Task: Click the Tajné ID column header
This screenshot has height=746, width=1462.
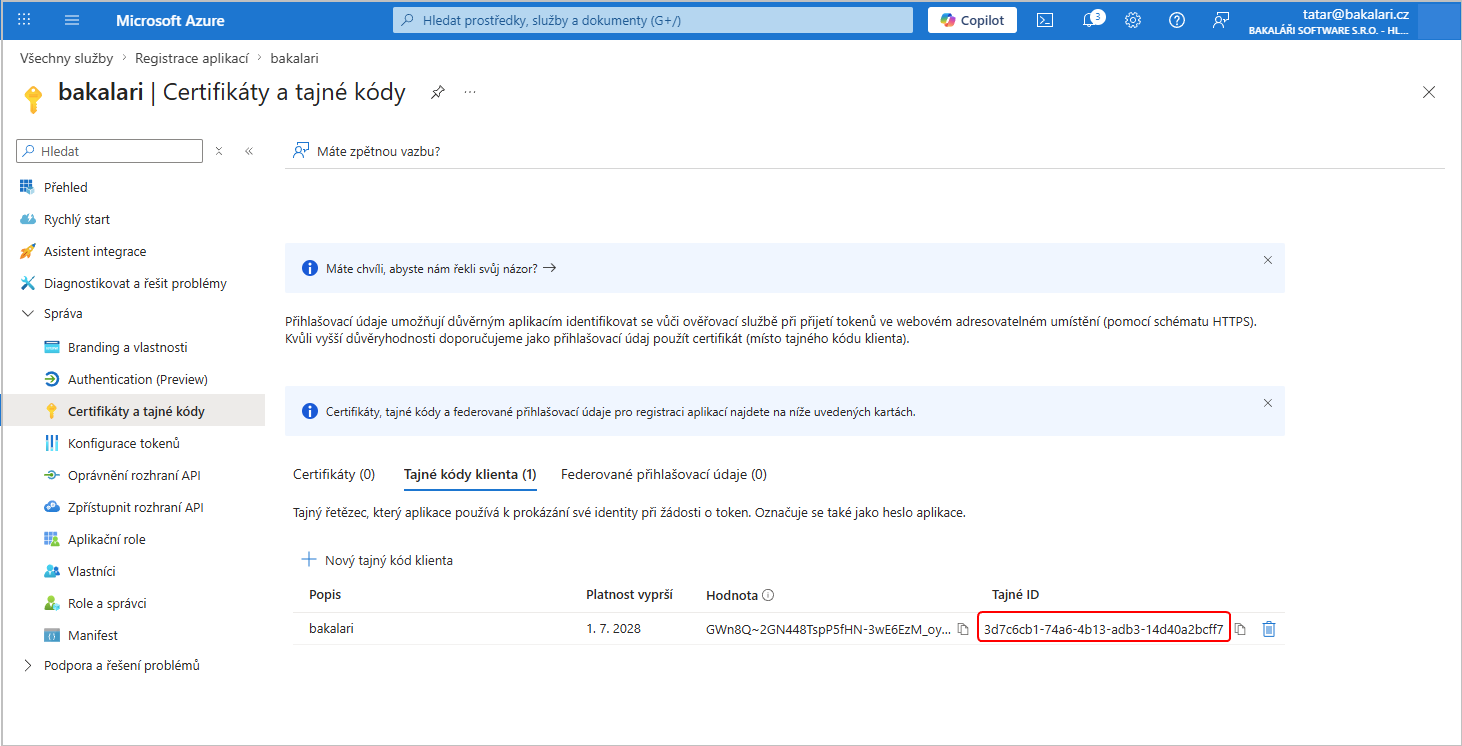Action: (1015, 595)
